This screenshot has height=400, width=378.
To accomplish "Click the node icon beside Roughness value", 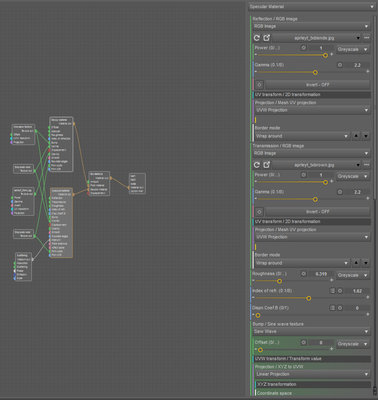I will (x=303, y=274).
